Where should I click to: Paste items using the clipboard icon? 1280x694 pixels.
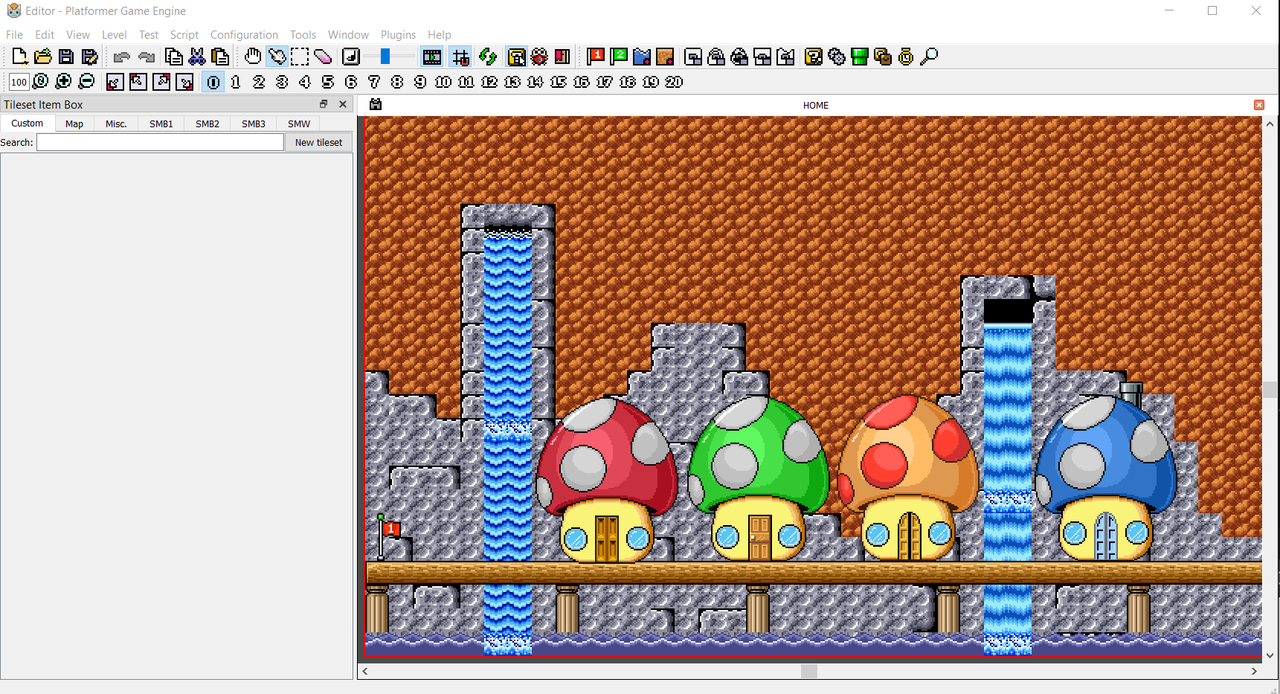pos(220,57)
